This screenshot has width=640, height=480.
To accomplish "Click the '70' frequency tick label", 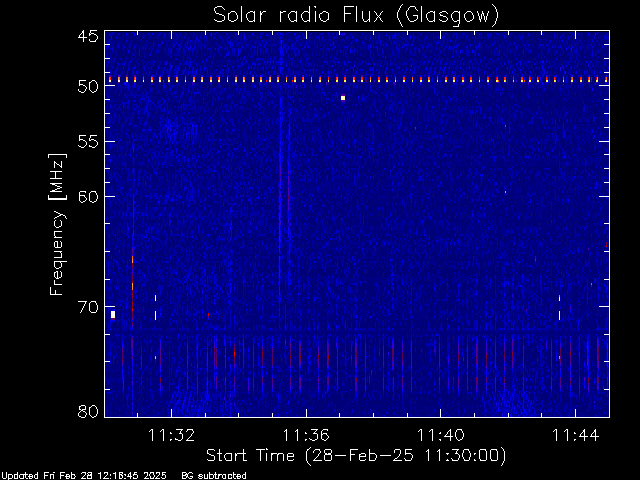I will 88,307.
